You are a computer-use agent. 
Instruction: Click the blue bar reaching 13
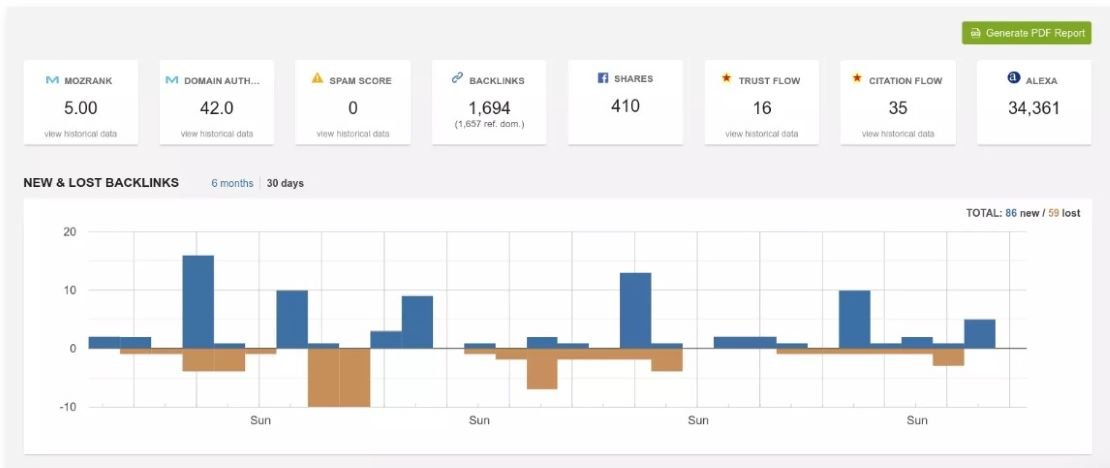pos(636,310)
